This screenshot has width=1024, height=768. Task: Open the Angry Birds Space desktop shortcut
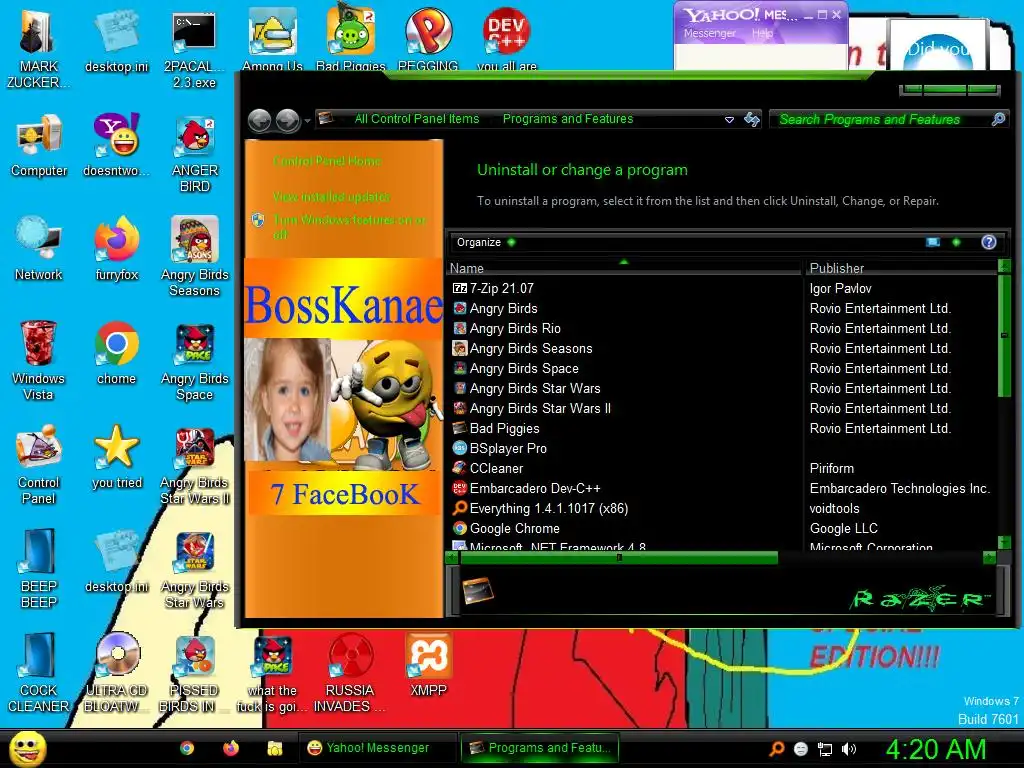click(x=194, y=360)
